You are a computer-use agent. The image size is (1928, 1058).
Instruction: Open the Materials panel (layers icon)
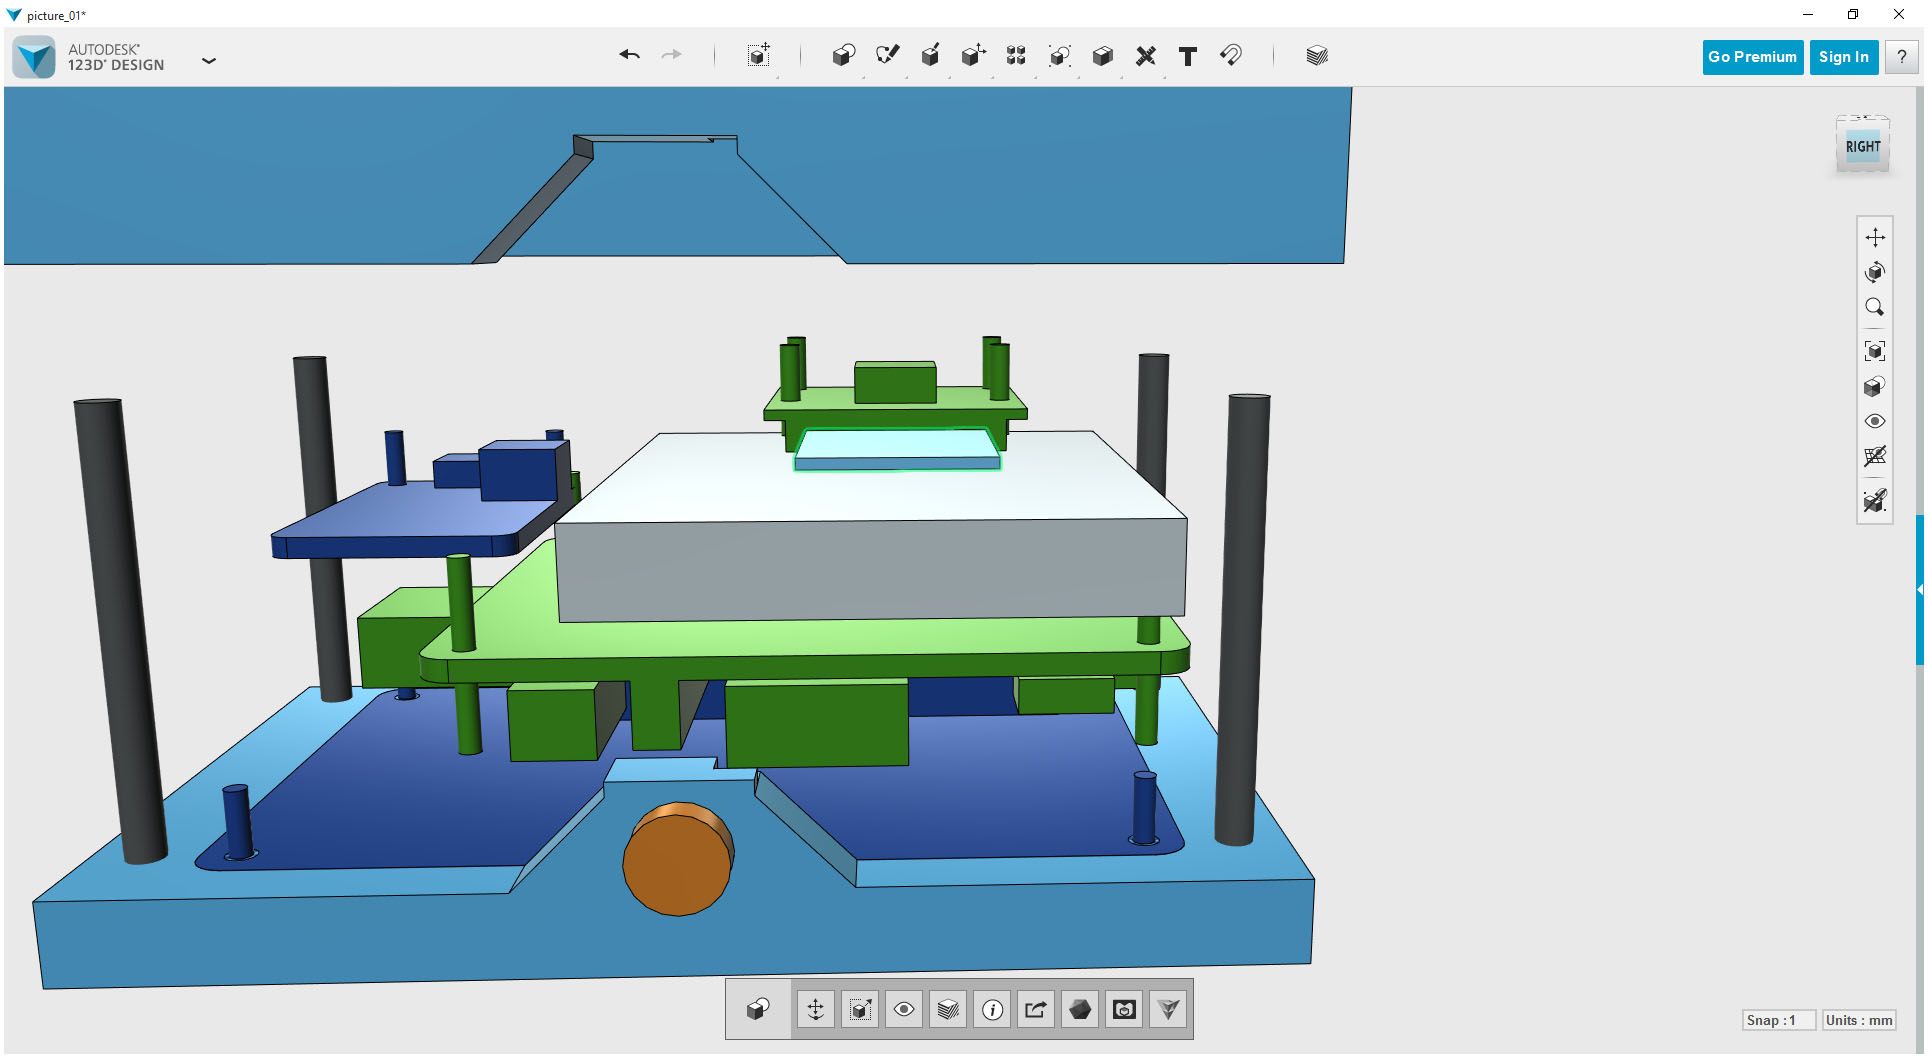pos(1317,56)
